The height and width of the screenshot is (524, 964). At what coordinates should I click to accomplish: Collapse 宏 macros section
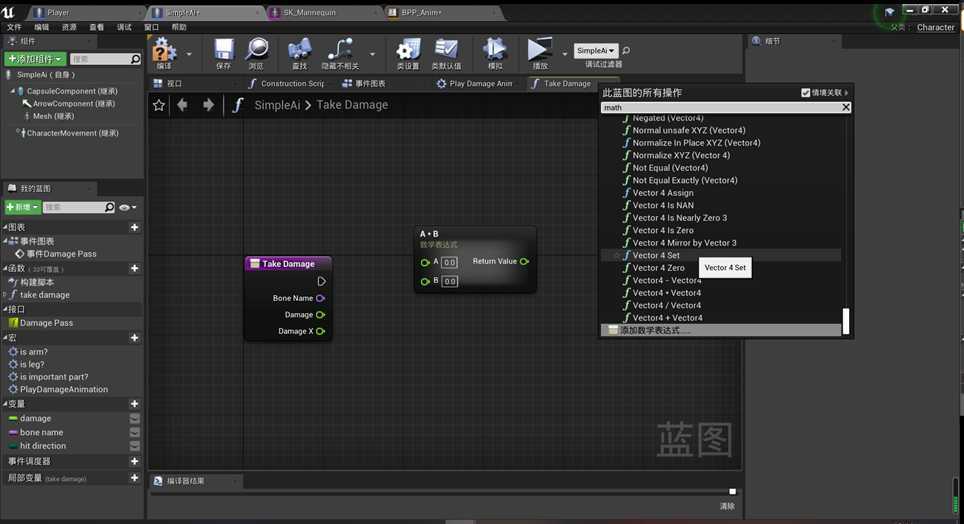click(5, 338)
